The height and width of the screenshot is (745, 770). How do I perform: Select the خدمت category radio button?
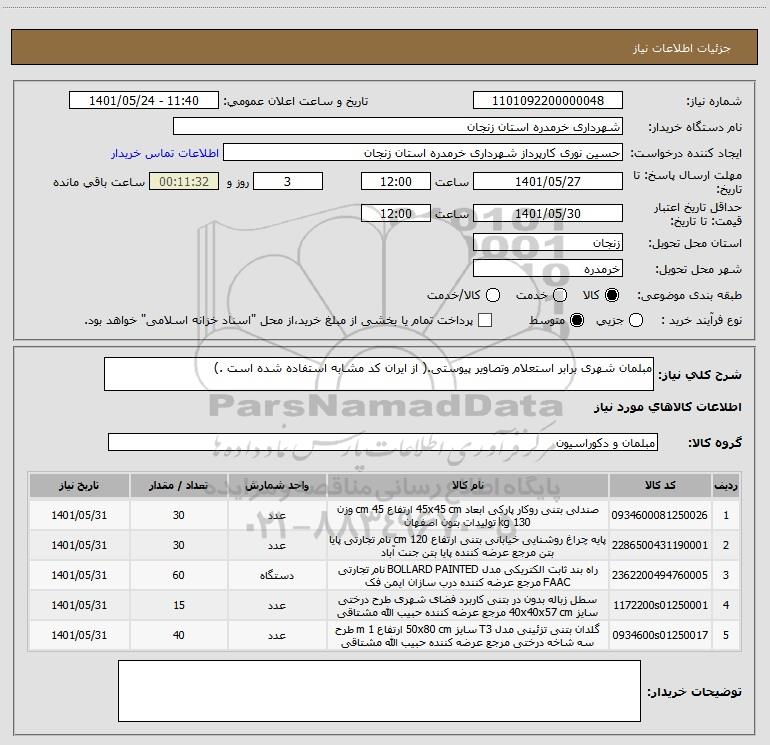(560, 295)
